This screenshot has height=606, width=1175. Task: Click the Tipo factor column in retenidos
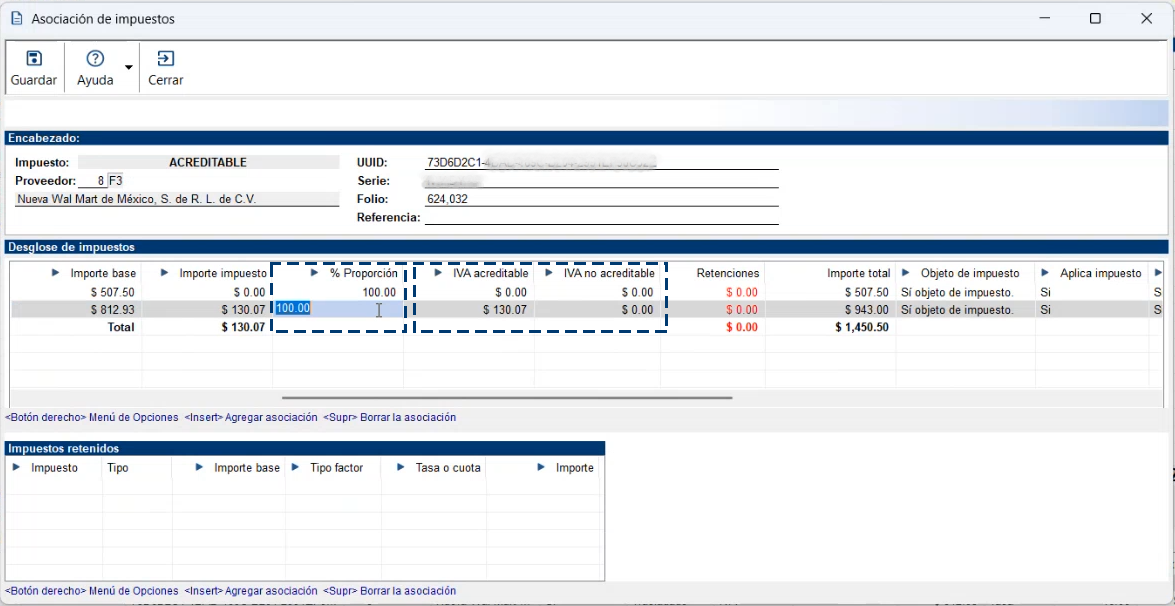point(336,468)
